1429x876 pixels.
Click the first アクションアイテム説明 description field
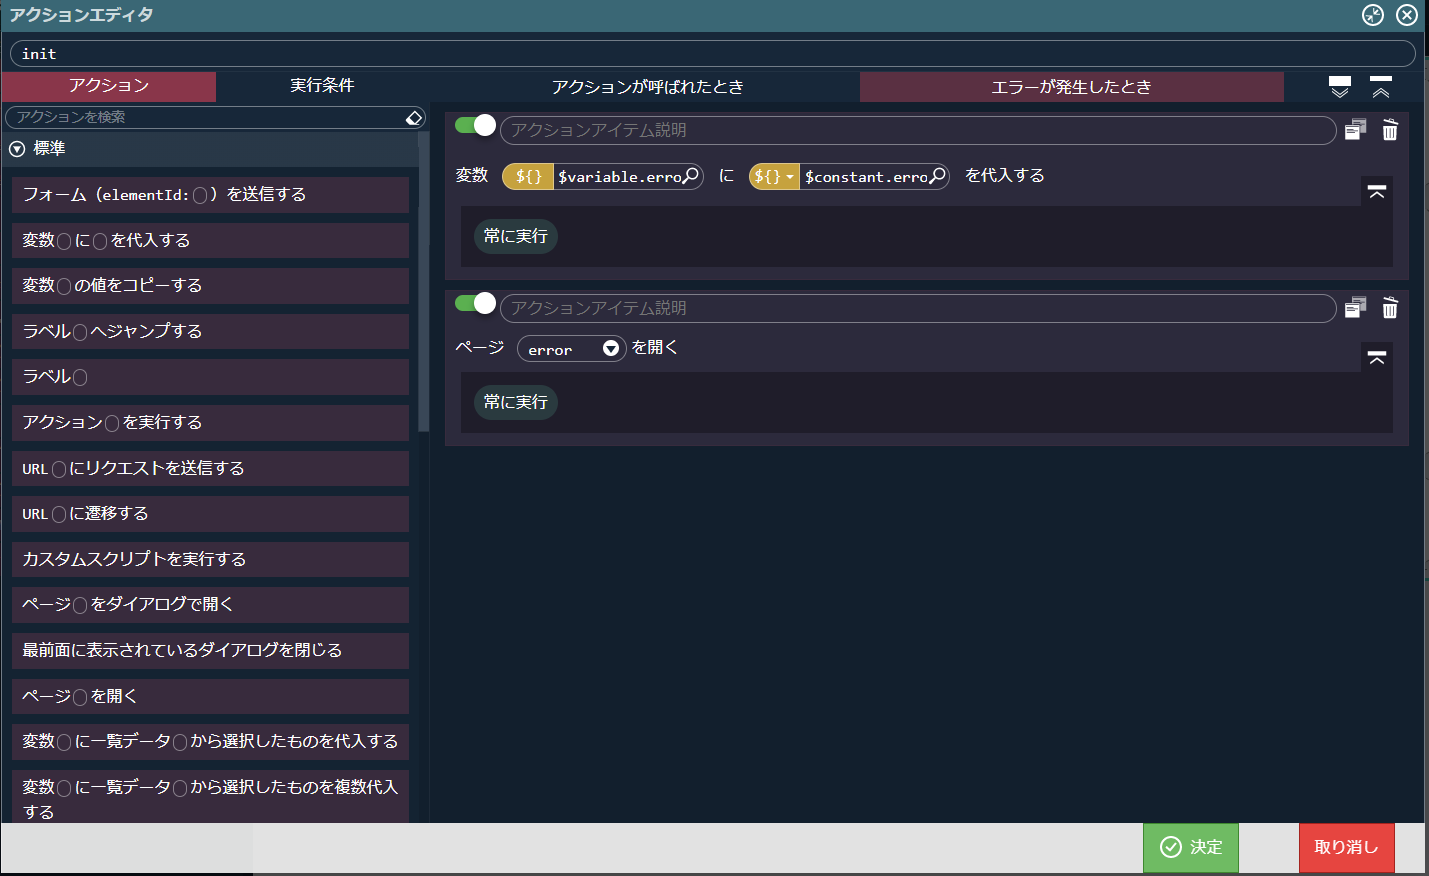click(918, 130)
